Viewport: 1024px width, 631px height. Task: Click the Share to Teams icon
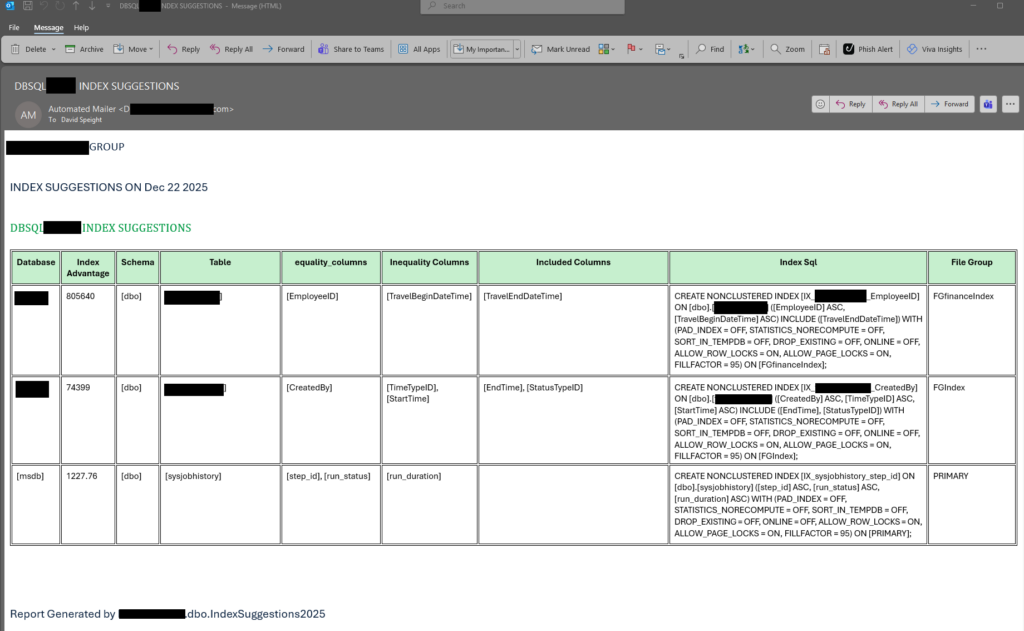(x=323, y=49)
